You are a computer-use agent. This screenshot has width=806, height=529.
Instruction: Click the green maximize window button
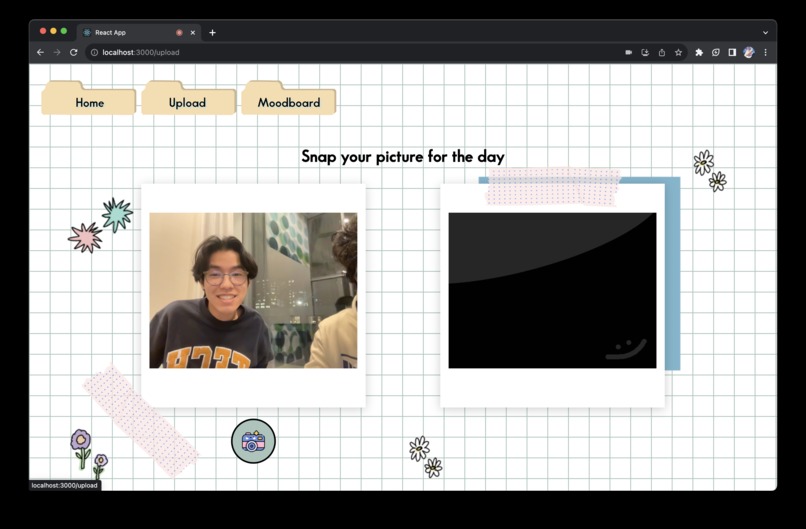[64, 31]
